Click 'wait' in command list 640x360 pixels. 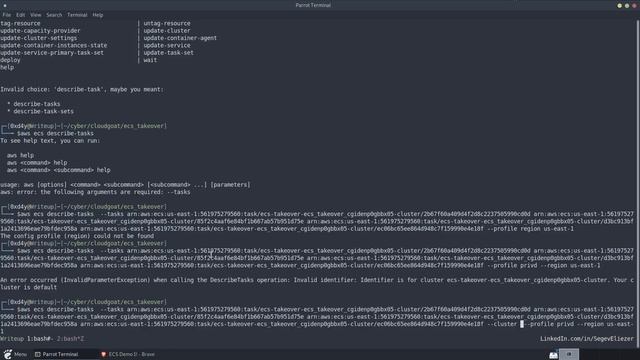point(150,60)
